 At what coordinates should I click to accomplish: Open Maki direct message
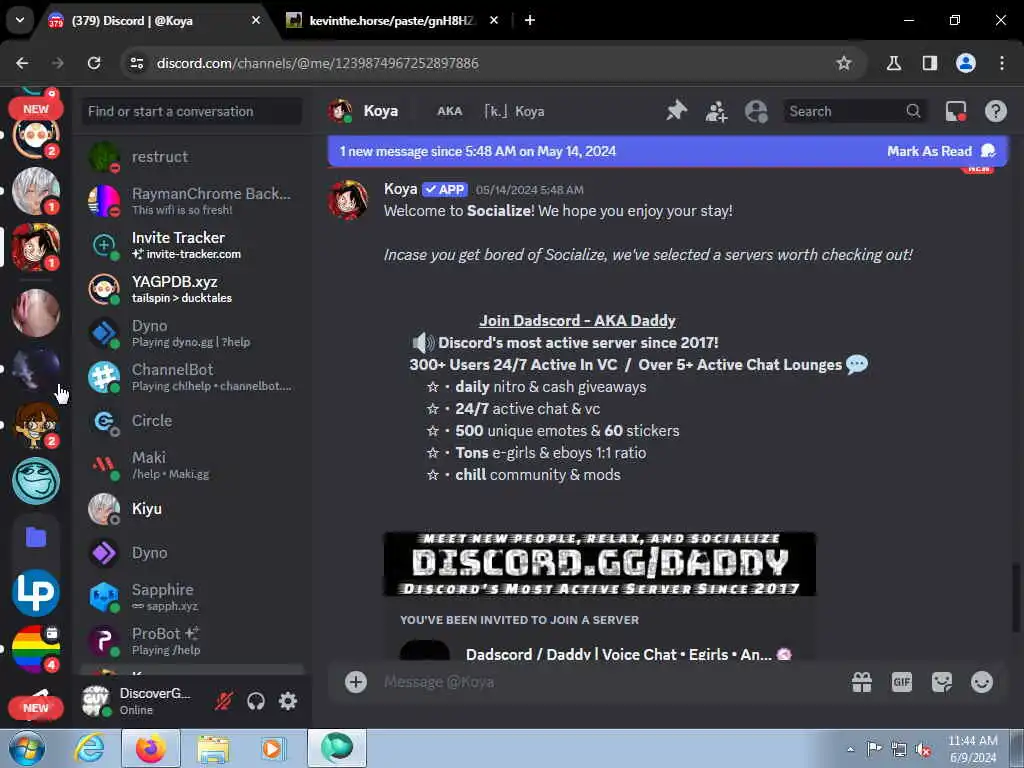coord(191,465)
